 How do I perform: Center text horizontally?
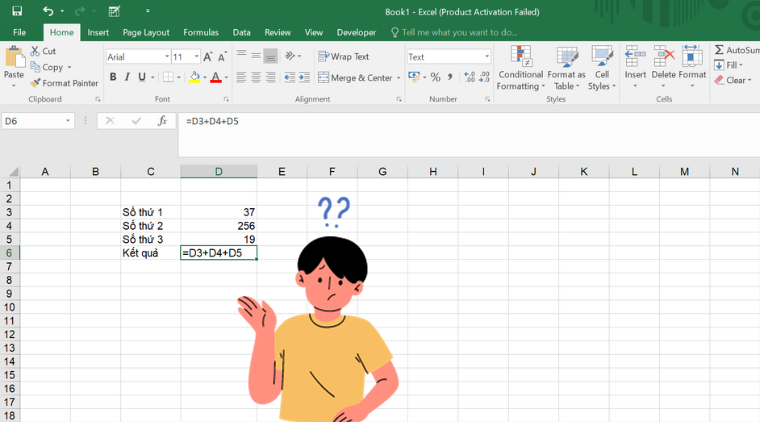[256, 77]
